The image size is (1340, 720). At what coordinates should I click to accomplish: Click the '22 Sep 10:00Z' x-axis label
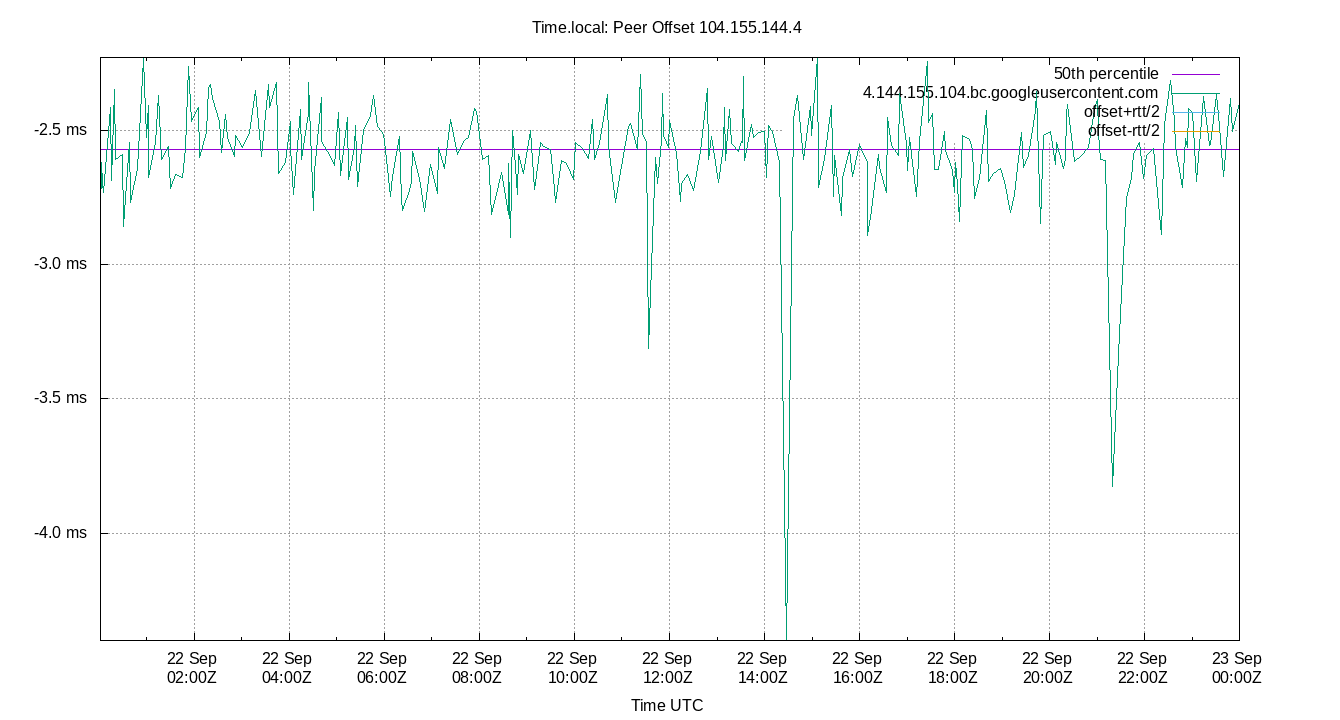pyautogui.click(x=572, y=668)
